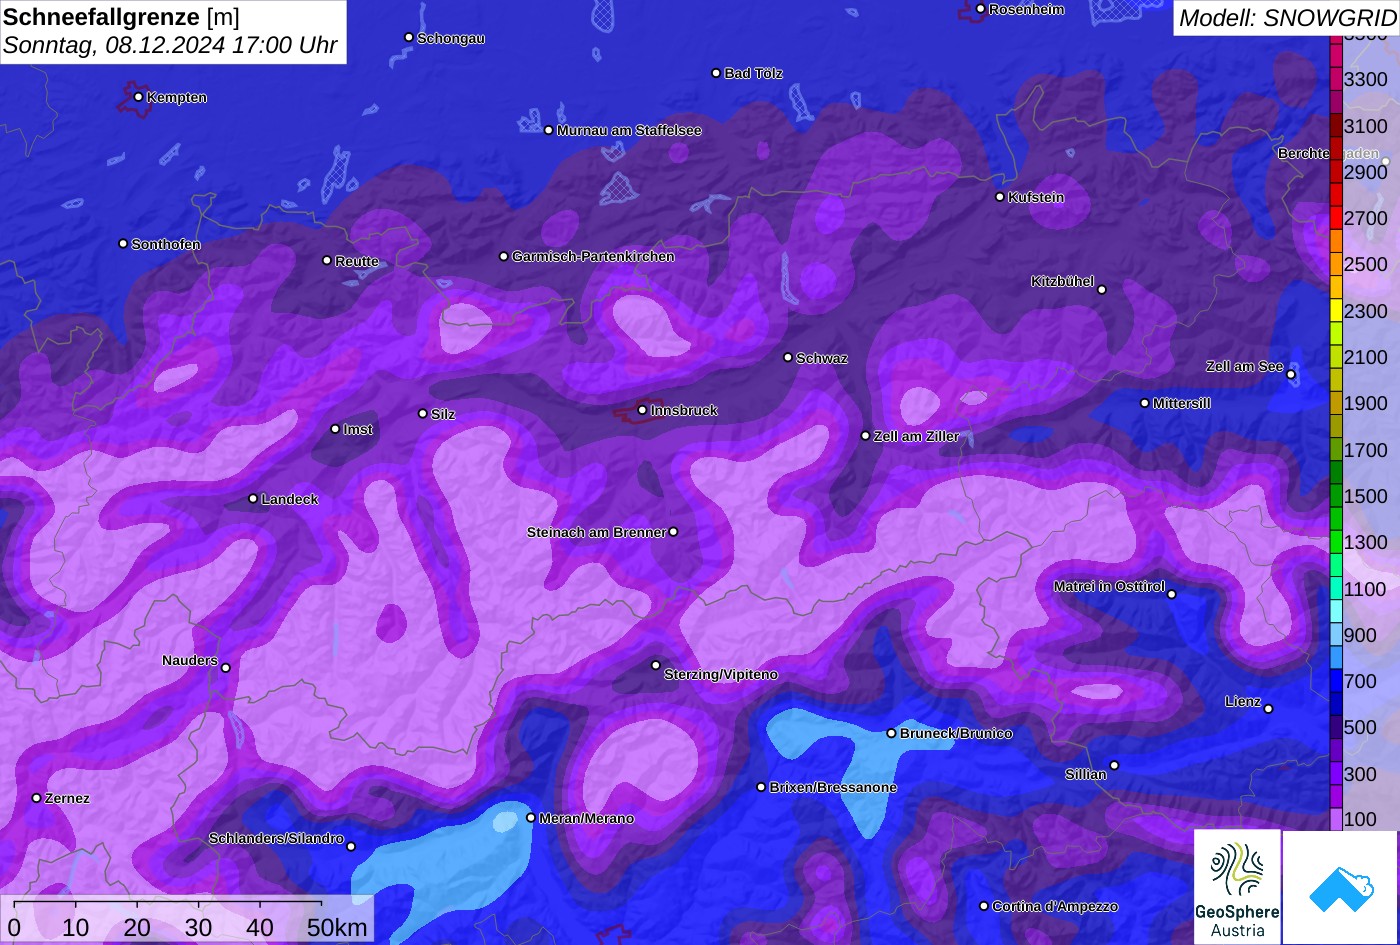
Task: Select the Murnau am Staffelsee label
Action: (629, 130)
